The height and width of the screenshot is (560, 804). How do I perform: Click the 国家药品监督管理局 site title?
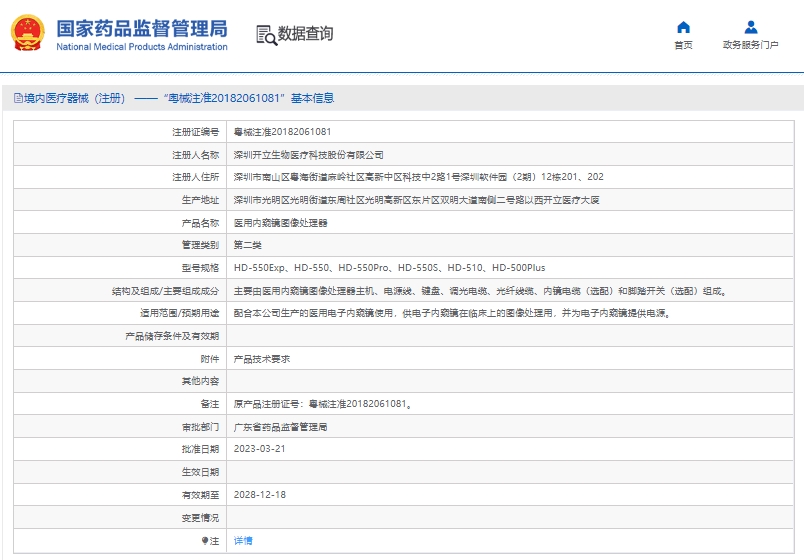(141, 27)
